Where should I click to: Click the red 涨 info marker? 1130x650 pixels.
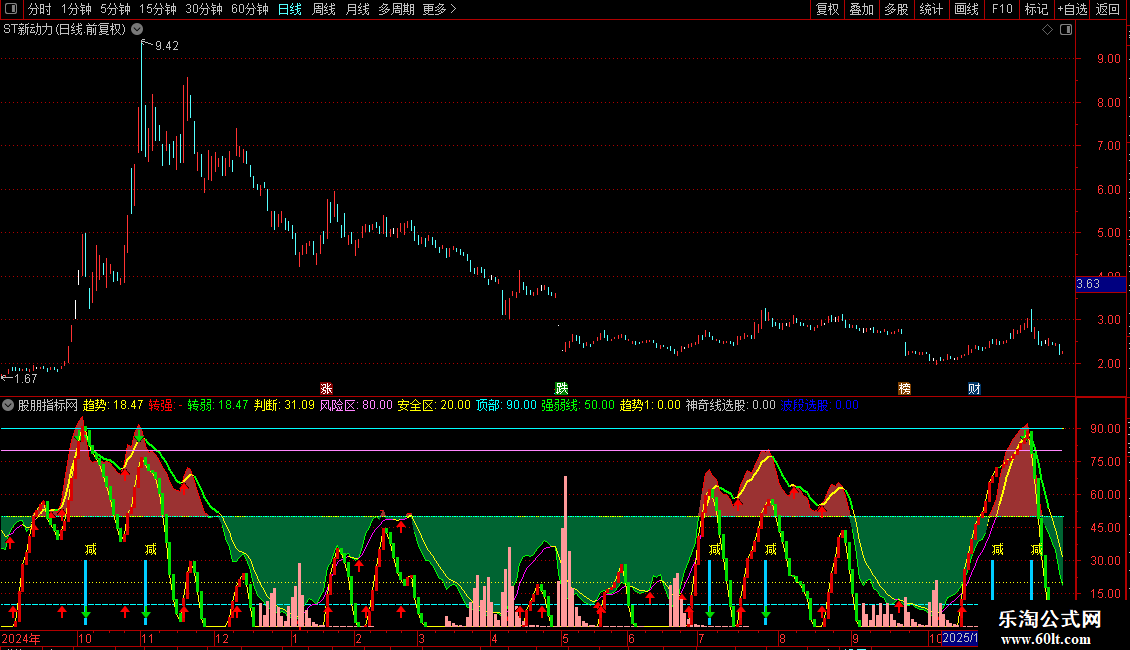click(326, 388)
